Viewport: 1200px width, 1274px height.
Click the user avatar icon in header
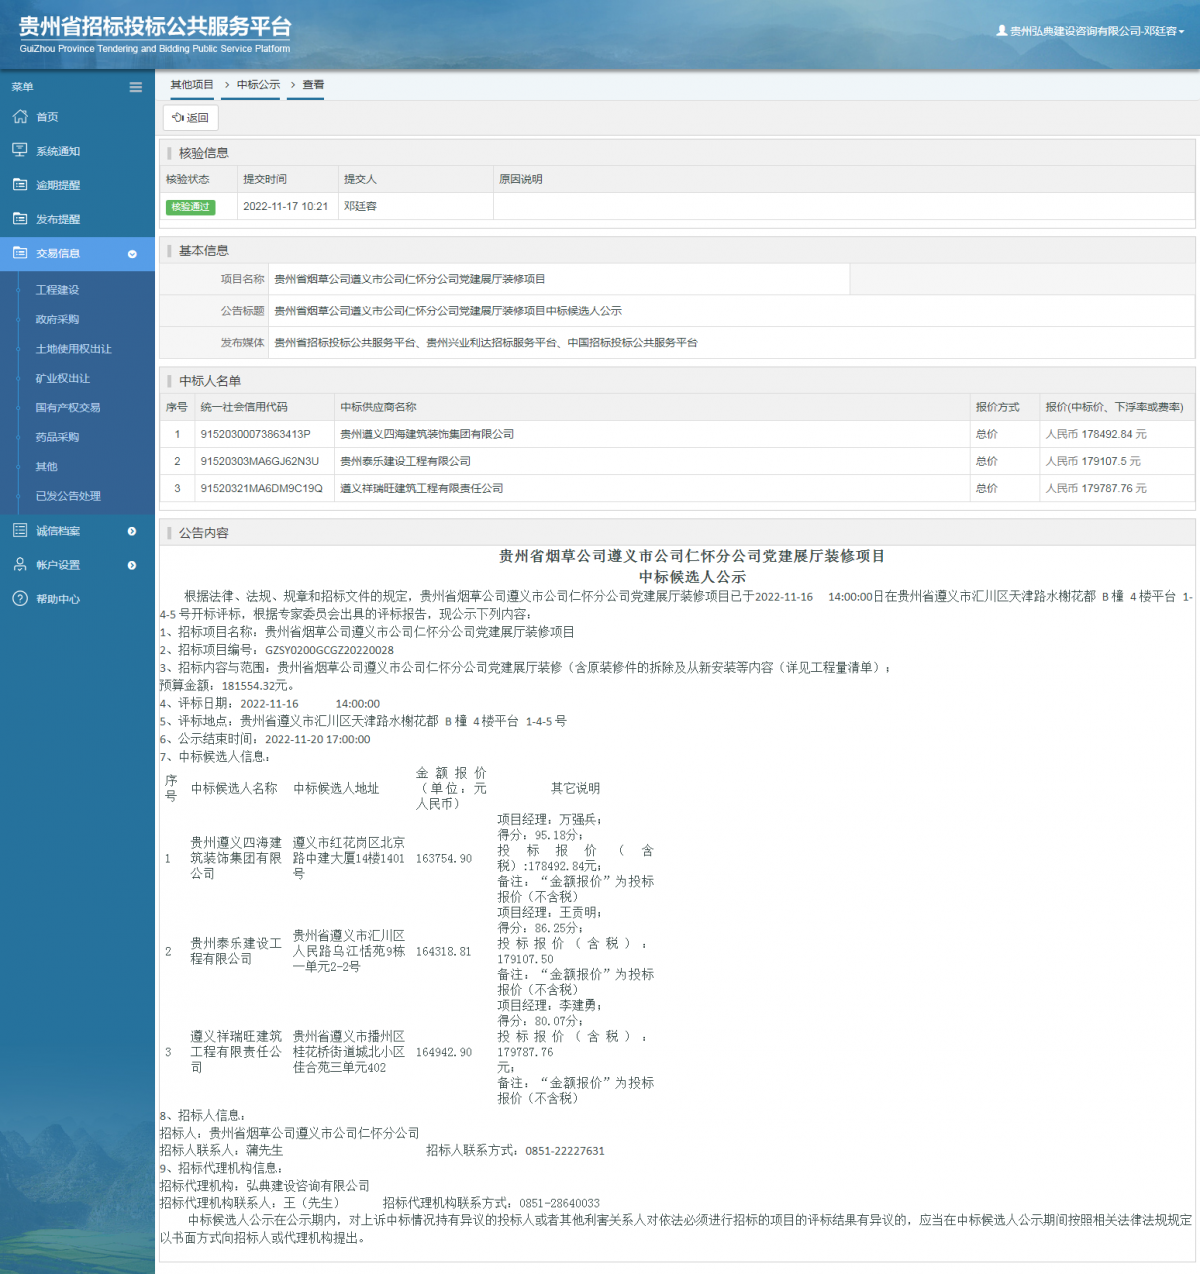pyautogui.click(x=1002, y=31)
